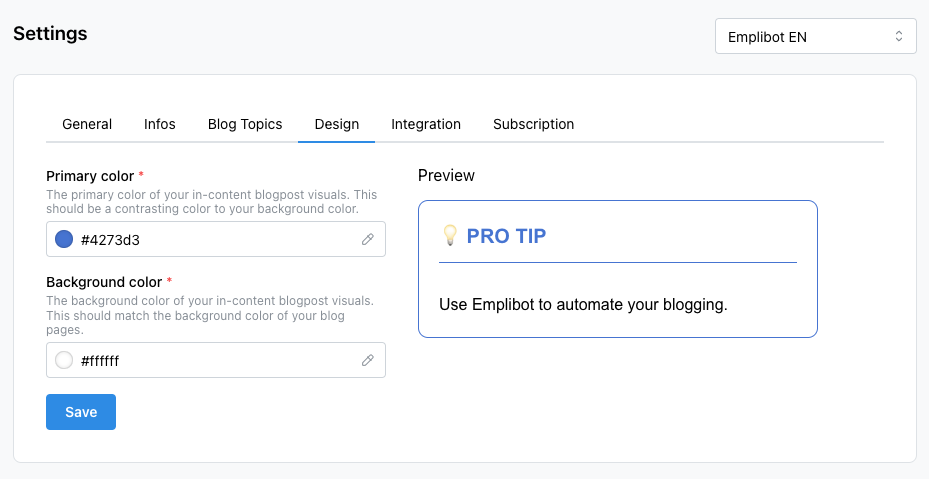Focus the #4273d3 primary color field
The height and width of the screenshot is (479, 929).
coord(216,239)
